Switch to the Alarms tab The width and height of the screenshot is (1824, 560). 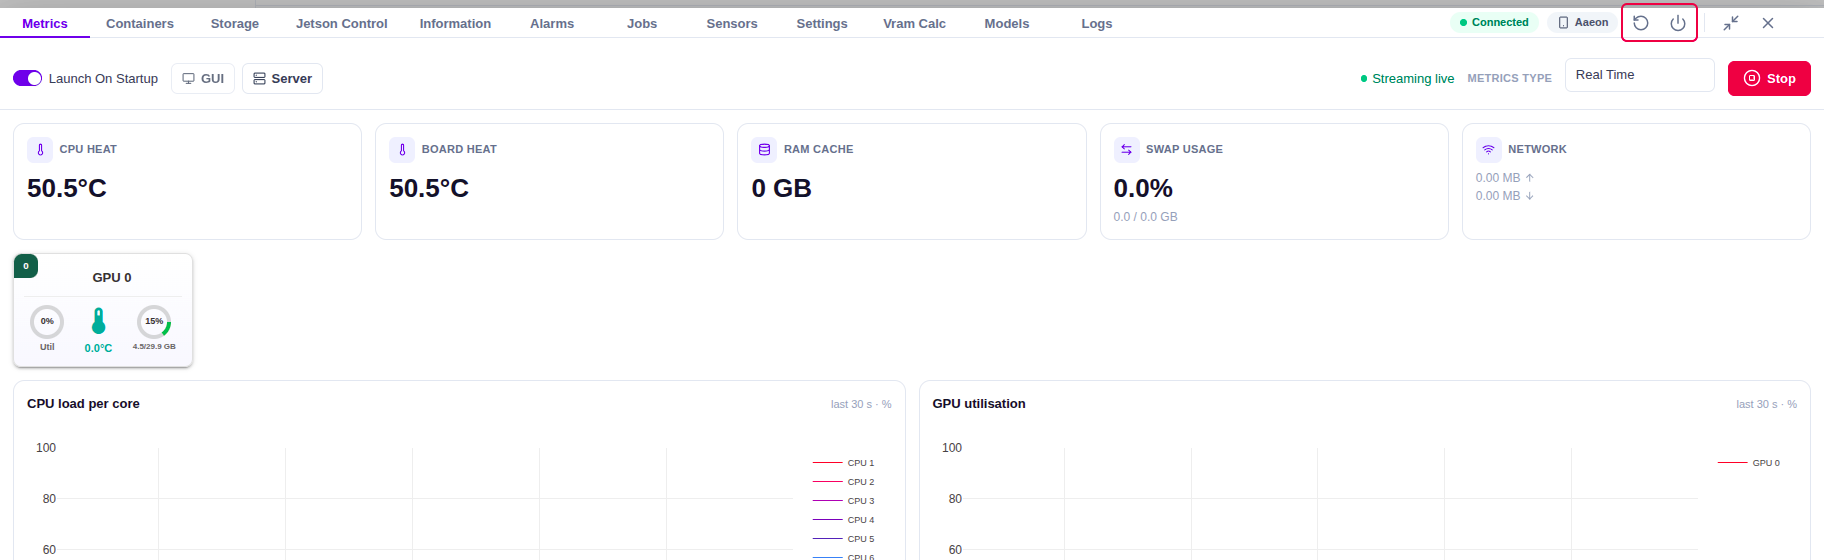click(x=552, y=23)
